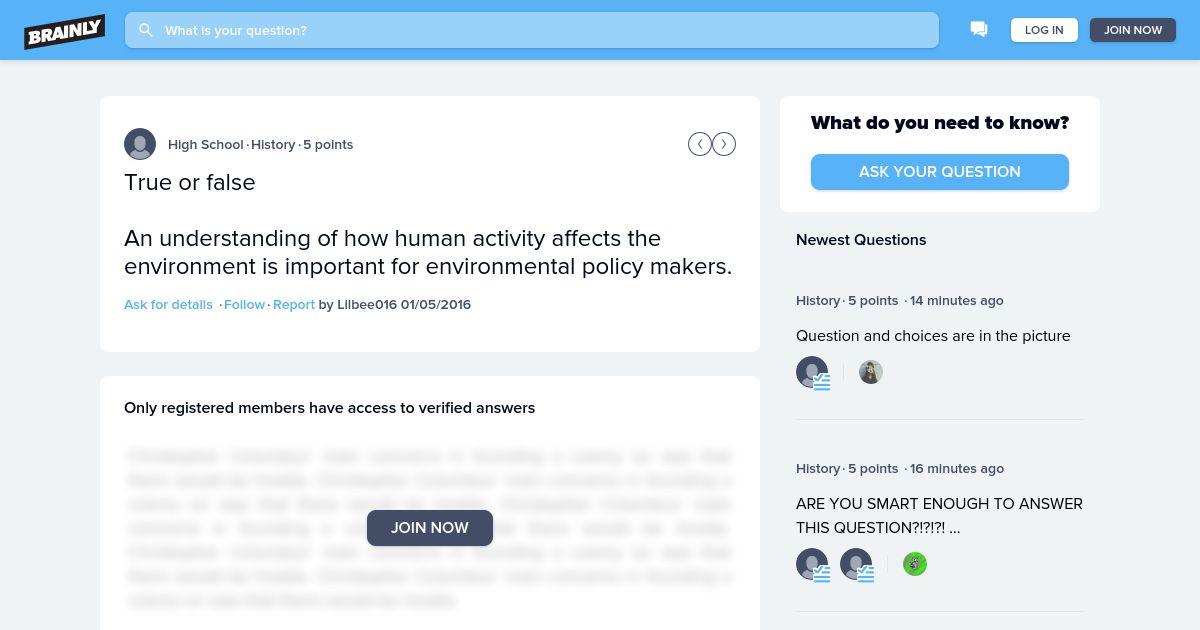This screenshot has height=630, width=1200.
Task: Click the Report link
Action: point(294,304)
